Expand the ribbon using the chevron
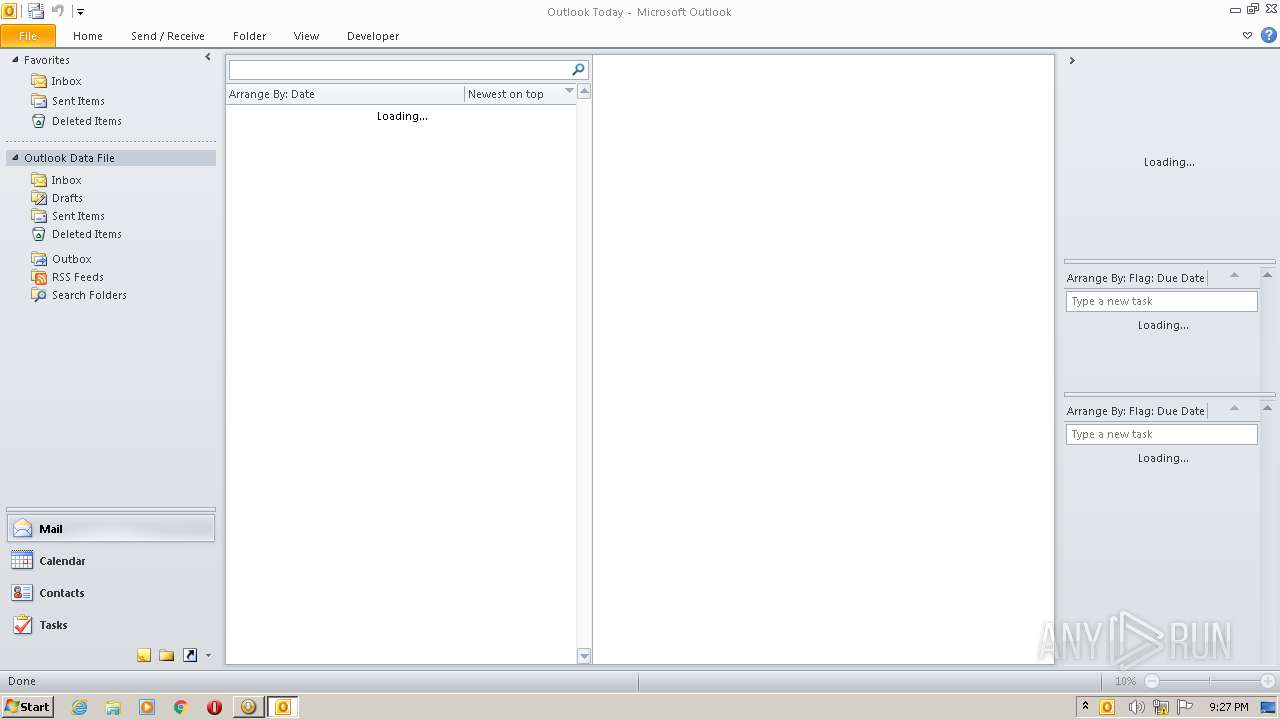The image size is (1280, 720). (1247, 36)
